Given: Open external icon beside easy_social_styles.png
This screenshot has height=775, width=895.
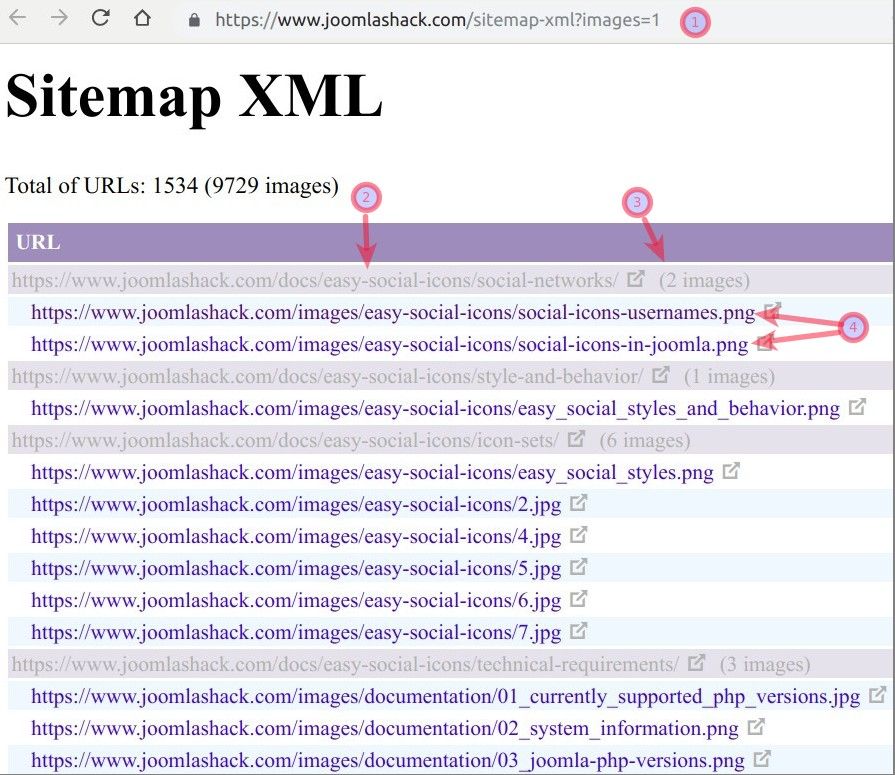Looking at the screenshot, I should point(731,471).
